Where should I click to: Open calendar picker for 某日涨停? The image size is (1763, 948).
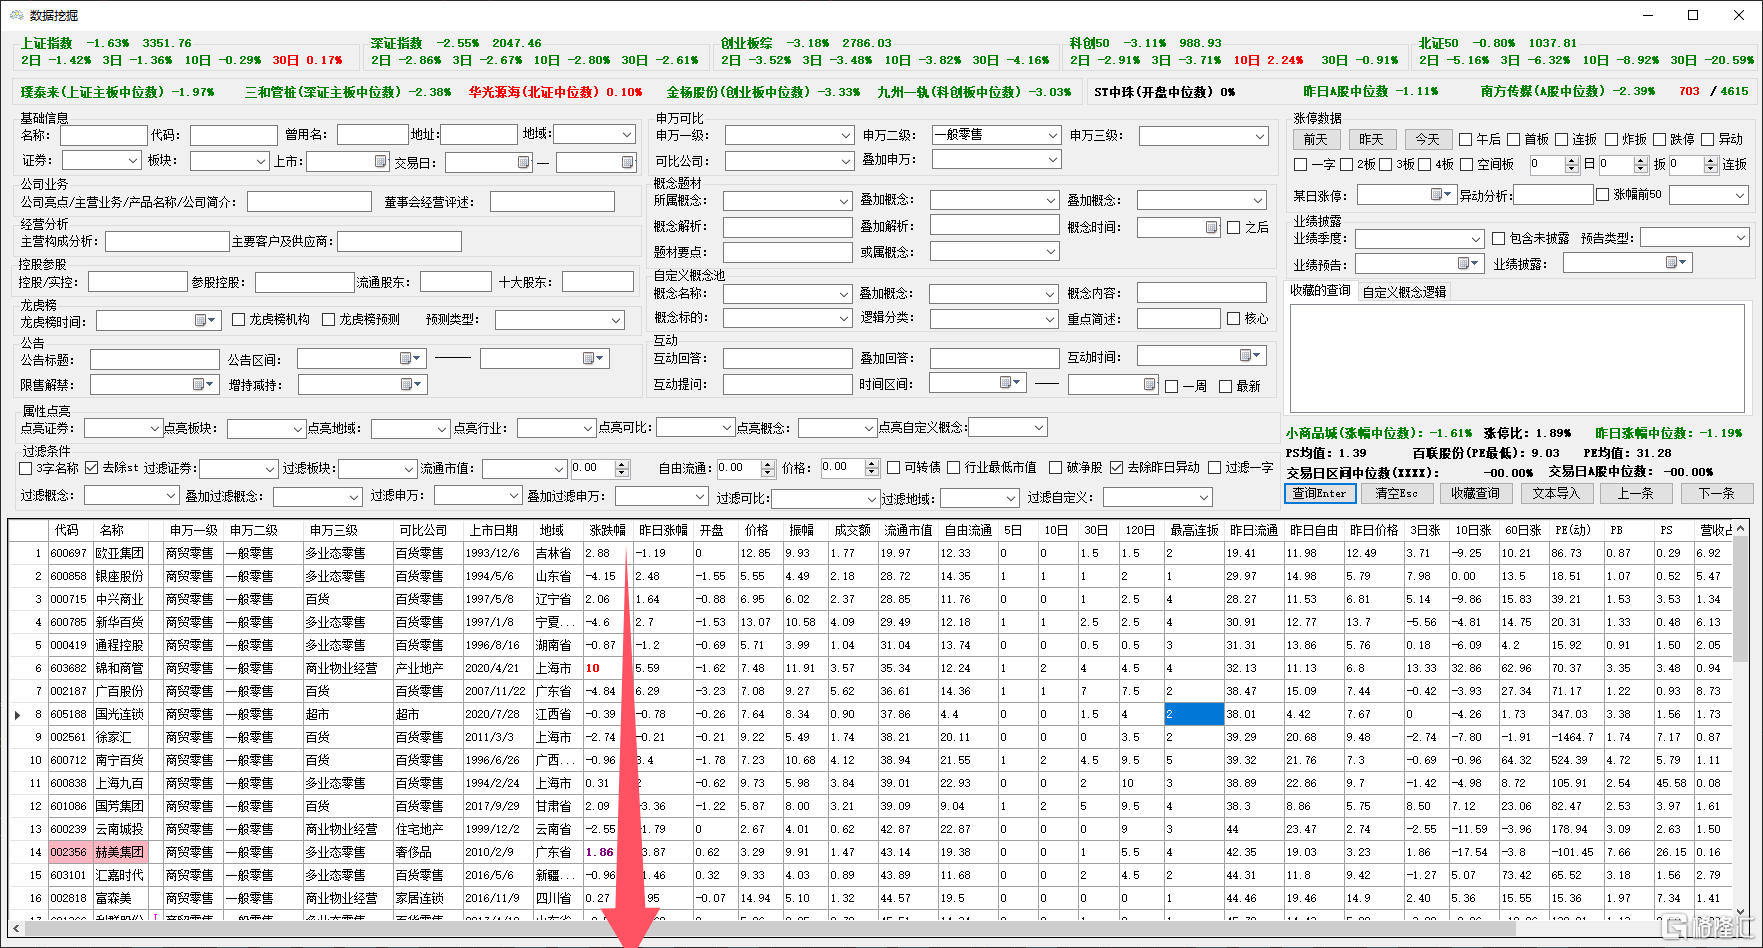coord(1441,194)
